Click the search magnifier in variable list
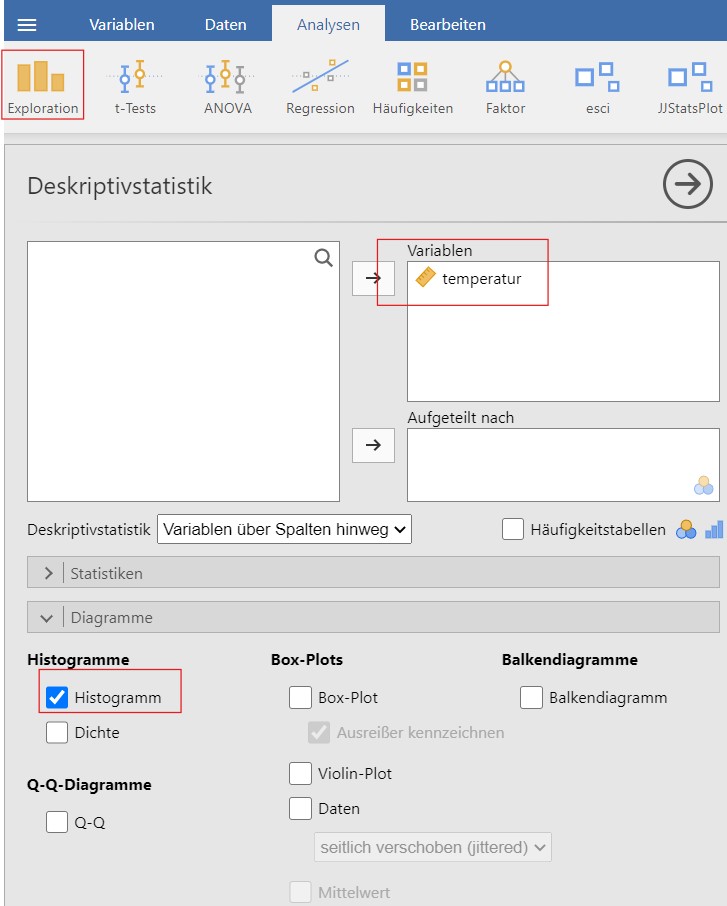Screen dimensions: 727x906 tap(323, 258)
